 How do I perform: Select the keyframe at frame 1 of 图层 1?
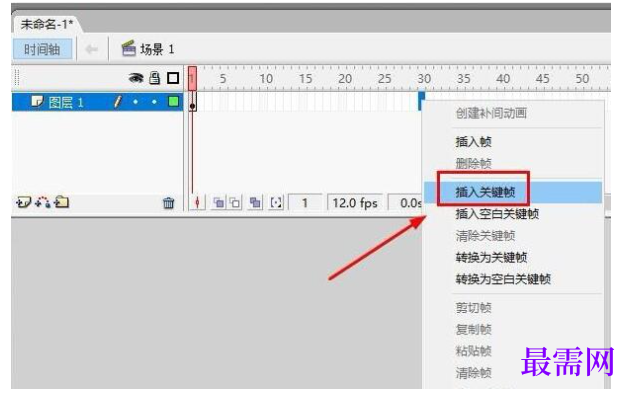193,102
